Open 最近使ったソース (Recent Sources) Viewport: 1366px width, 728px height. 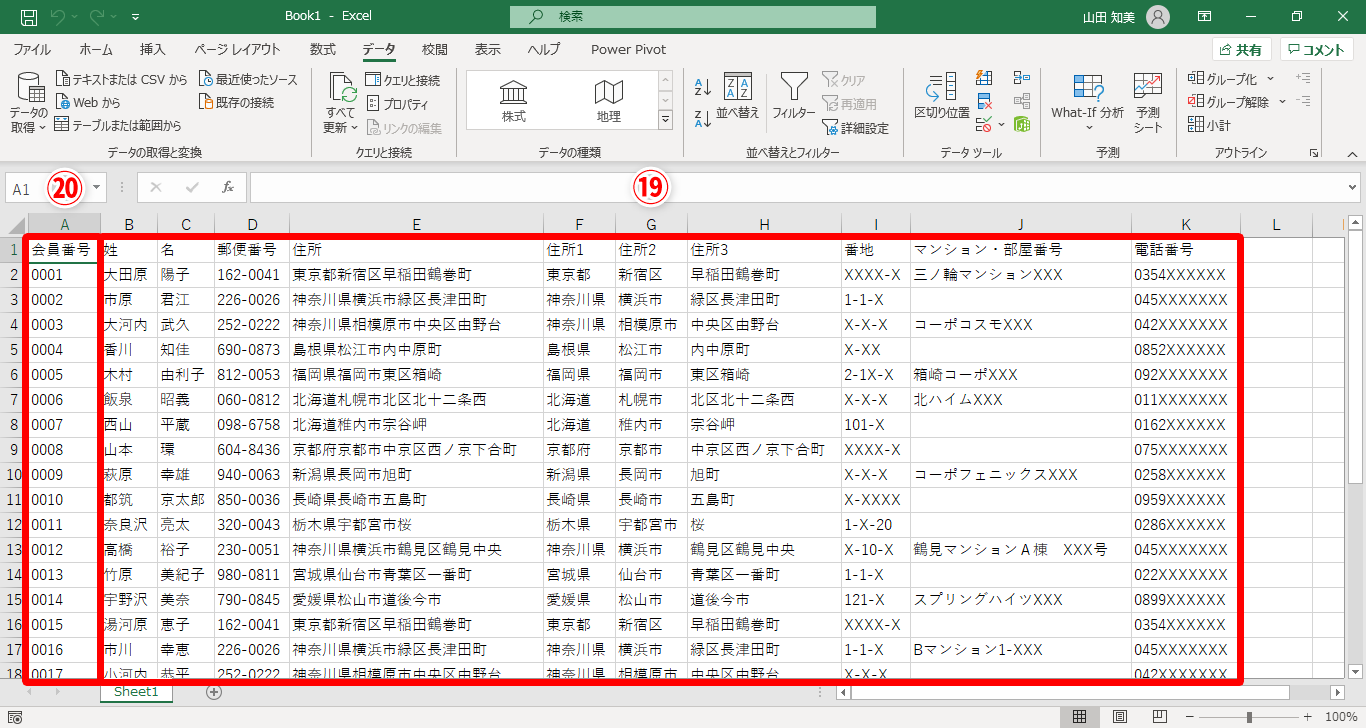coord(249,79)
